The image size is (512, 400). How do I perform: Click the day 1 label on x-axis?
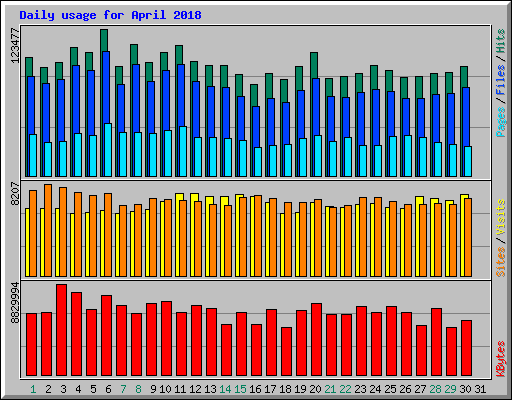click(33, 389)
